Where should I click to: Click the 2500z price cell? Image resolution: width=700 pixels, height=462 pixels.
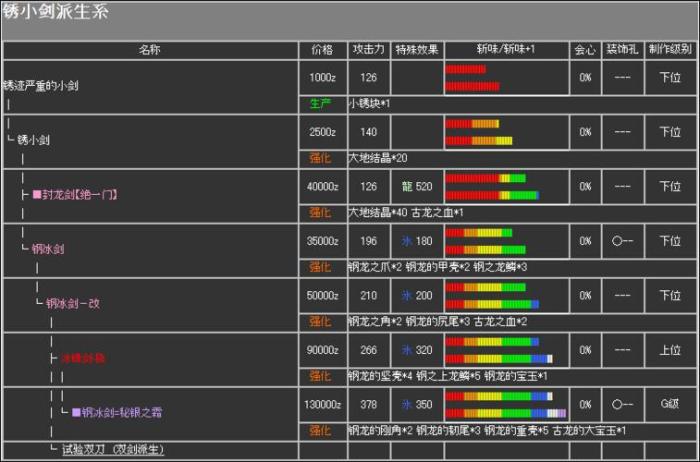tap(322, 132)
